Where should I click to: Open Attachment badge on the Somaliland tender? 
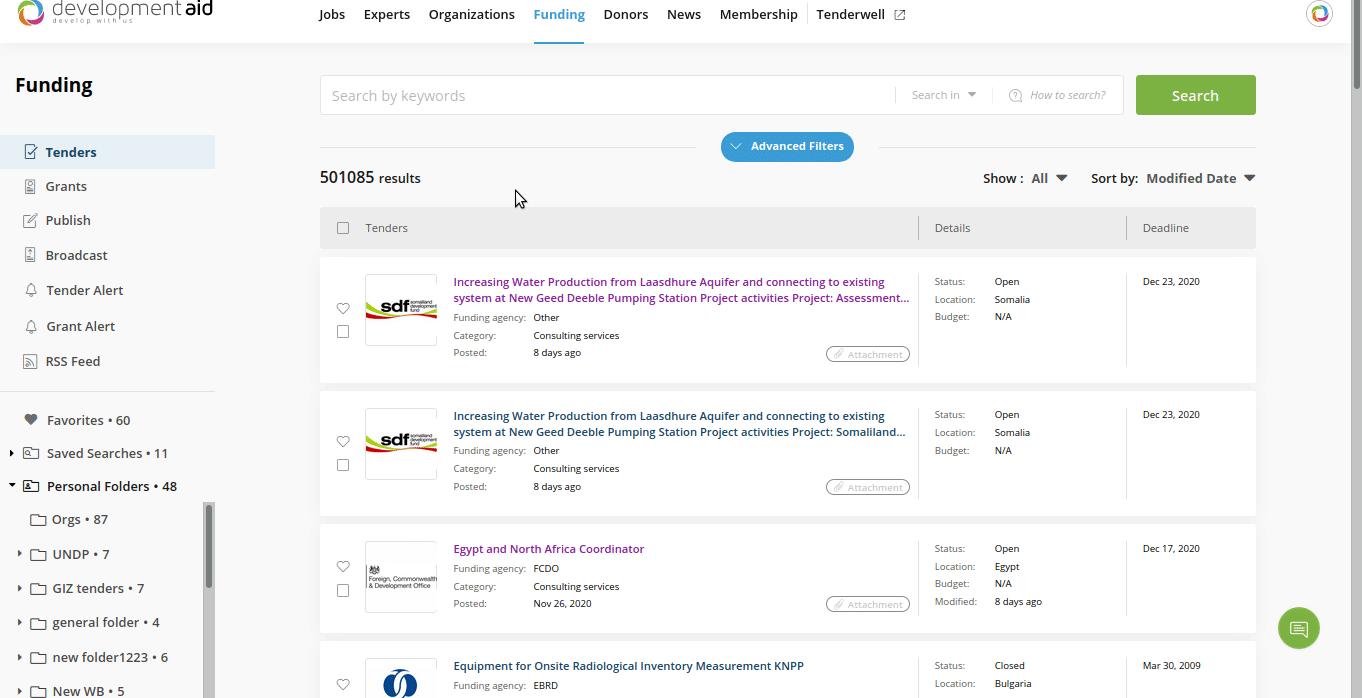tap(868, 487)
